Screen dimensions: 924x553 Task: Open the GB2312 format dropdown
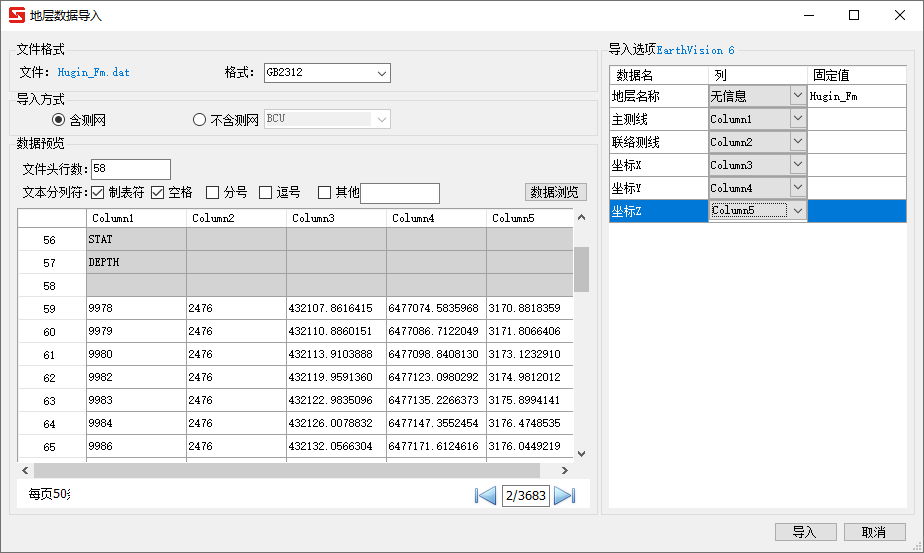pos(381,73)
